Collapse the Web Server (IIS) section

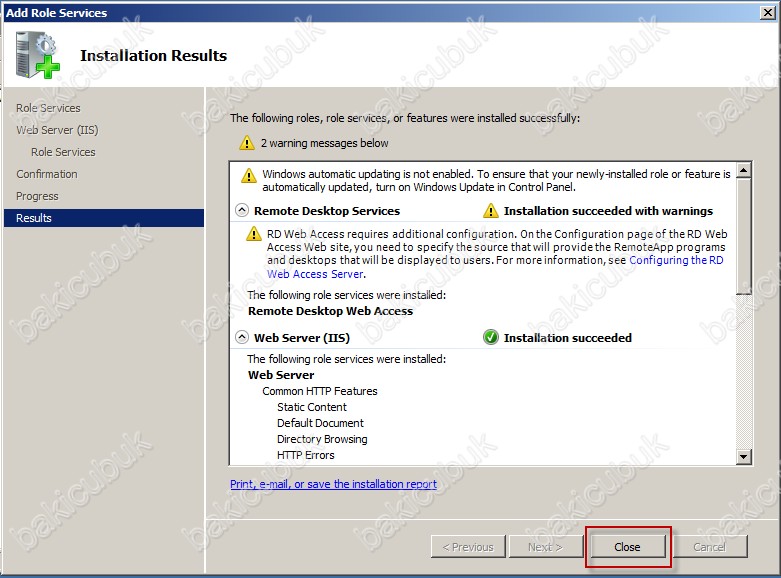pyautogui.click(x=242, y=337)
